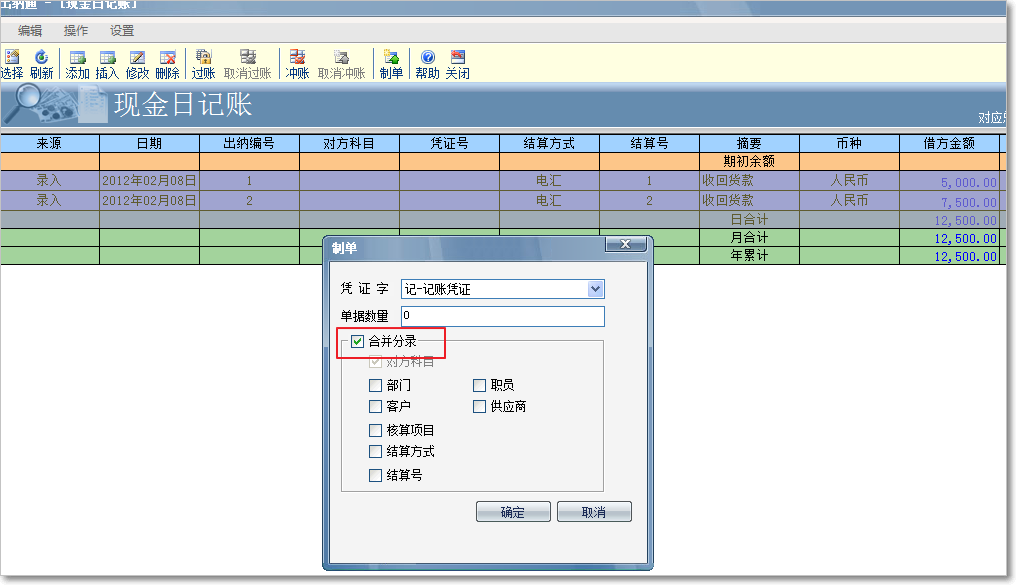Tick the 供应商 checkbox

pyautogui.click(x=480, y=407)
